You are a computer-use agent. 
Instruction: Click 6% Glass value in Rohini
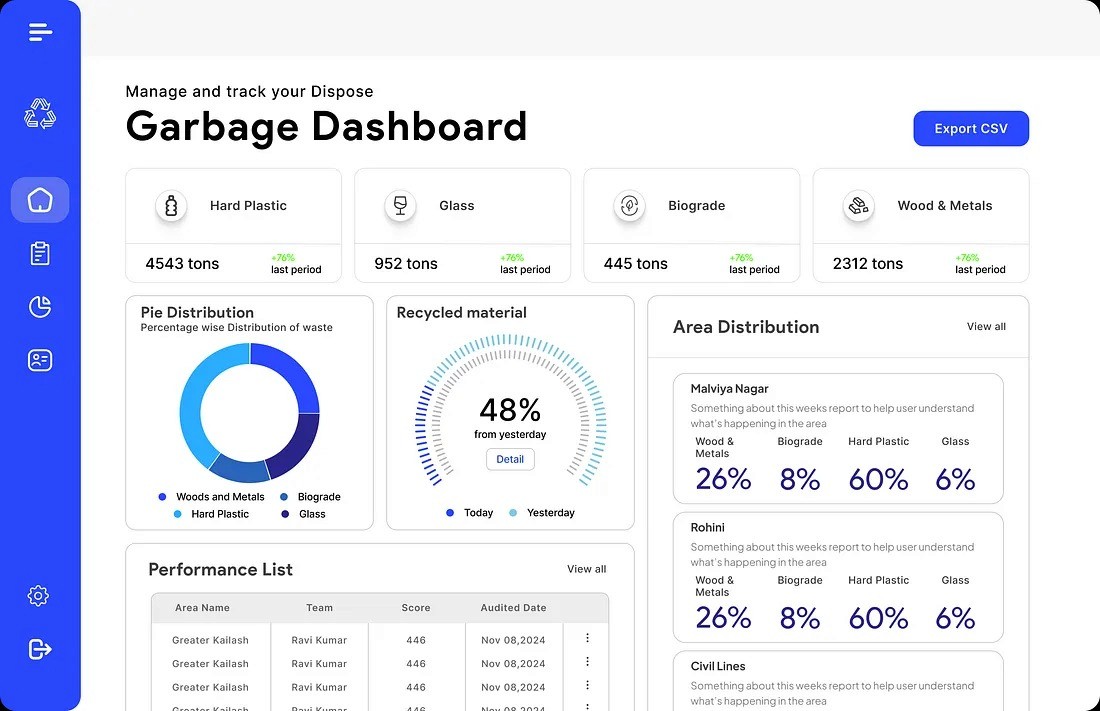click(x=955, y=618)
